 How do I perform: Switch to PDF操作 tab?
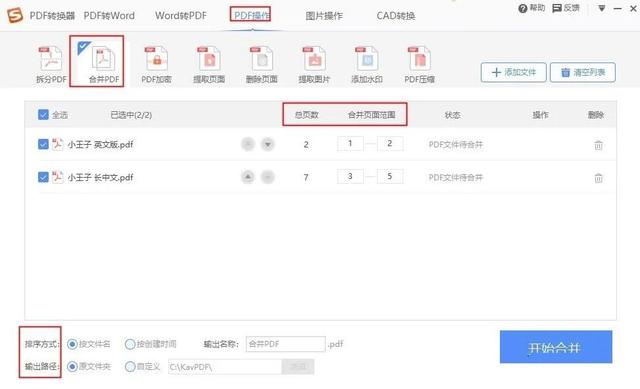[x=251, y=16]
